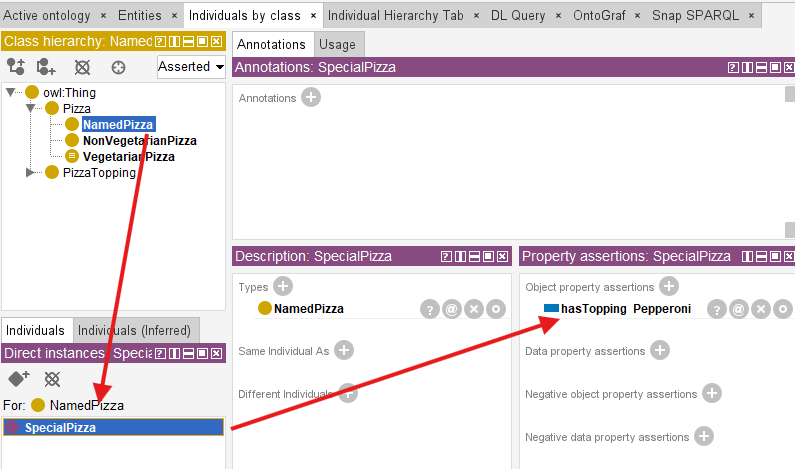Open the Entities tab
Image resolution: width=795 pixels, height=469 pixels.
click(x=140, y=16)
